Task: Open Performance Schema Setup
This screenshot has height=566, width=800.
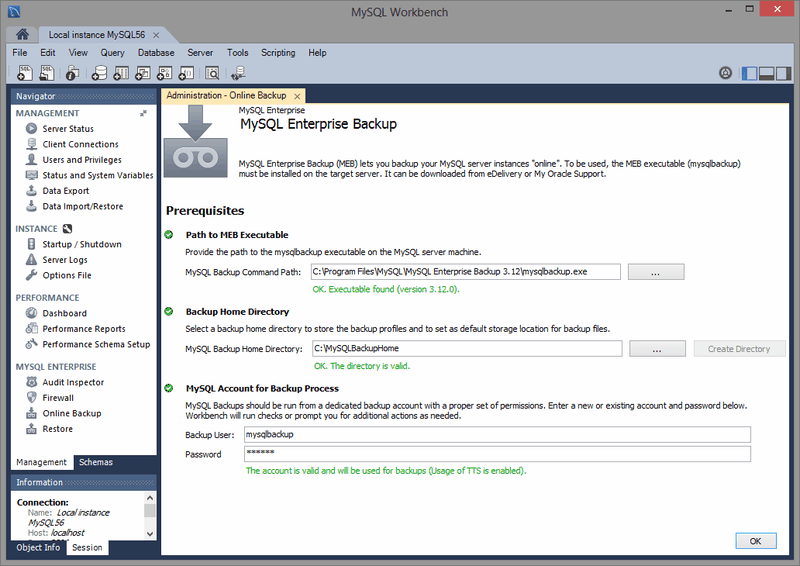Action: (x=96, y=344)
